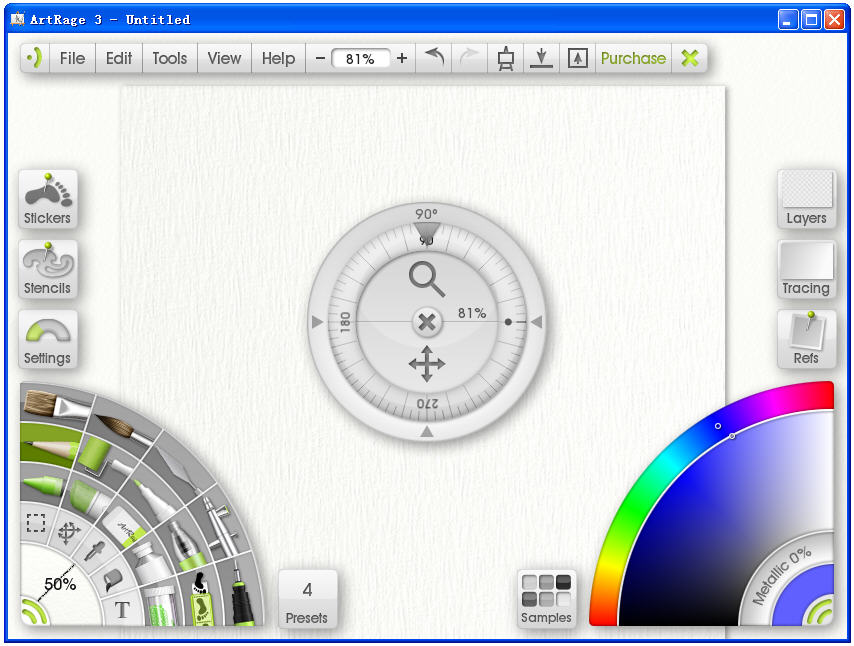This screenshot has height=646, width=854.
Task: Toggle the Stickers panel
Action: 48,199
